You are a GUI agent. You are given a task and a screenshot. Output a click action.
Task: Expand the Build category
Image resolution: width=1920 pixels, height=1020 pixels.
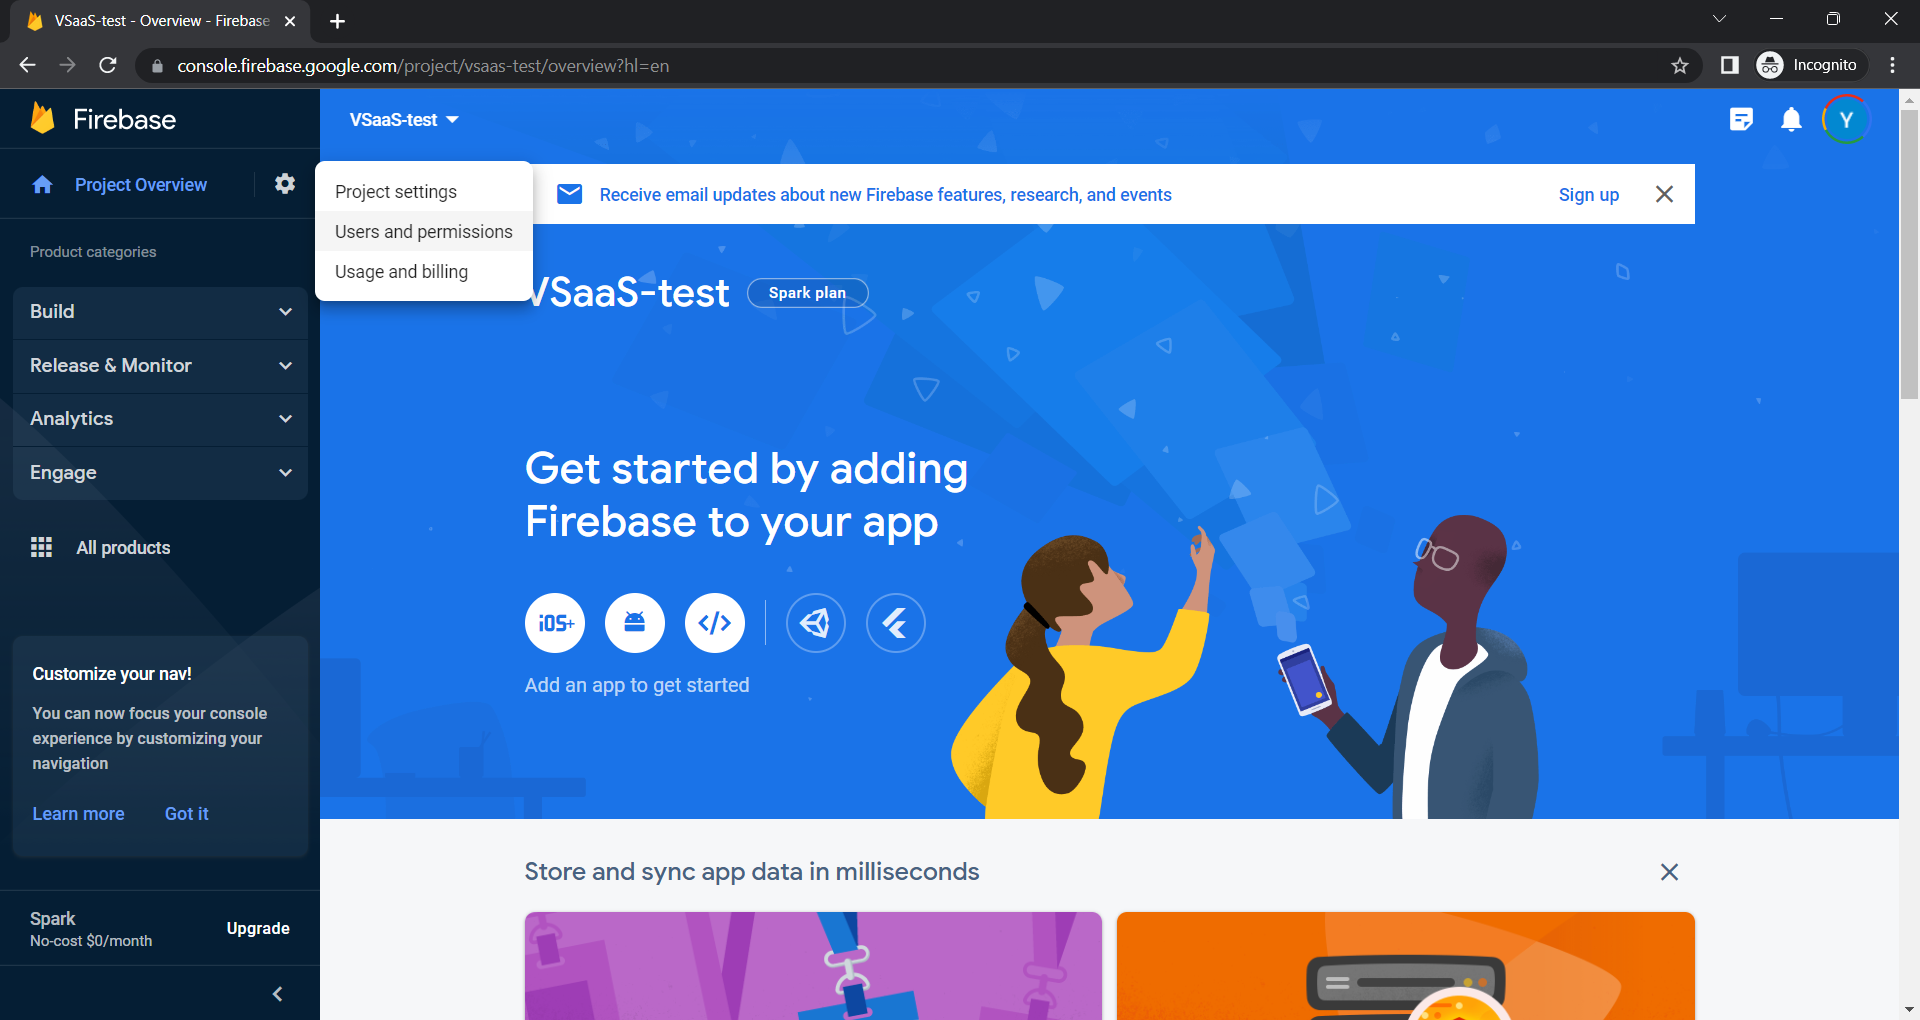click(160, 312)
